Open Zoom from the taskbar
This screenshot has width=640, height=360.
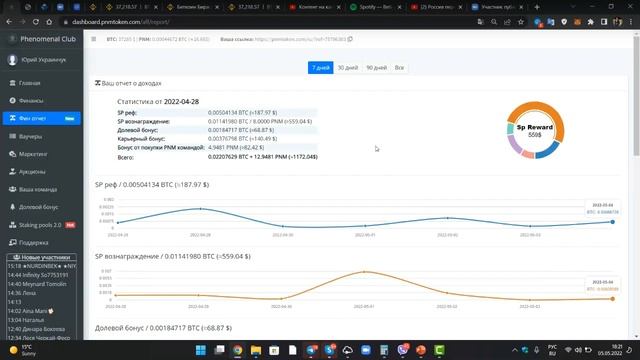tap(366, 350)
